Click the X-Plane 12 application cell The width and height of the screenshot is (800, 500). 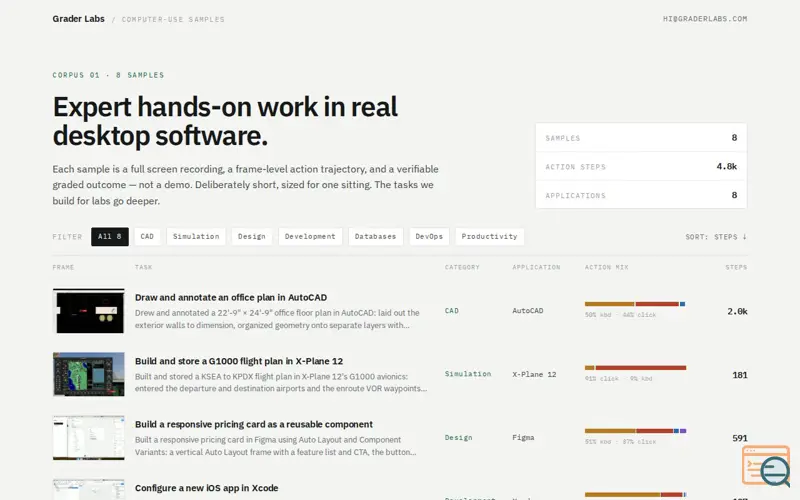(x=534, y=374)
